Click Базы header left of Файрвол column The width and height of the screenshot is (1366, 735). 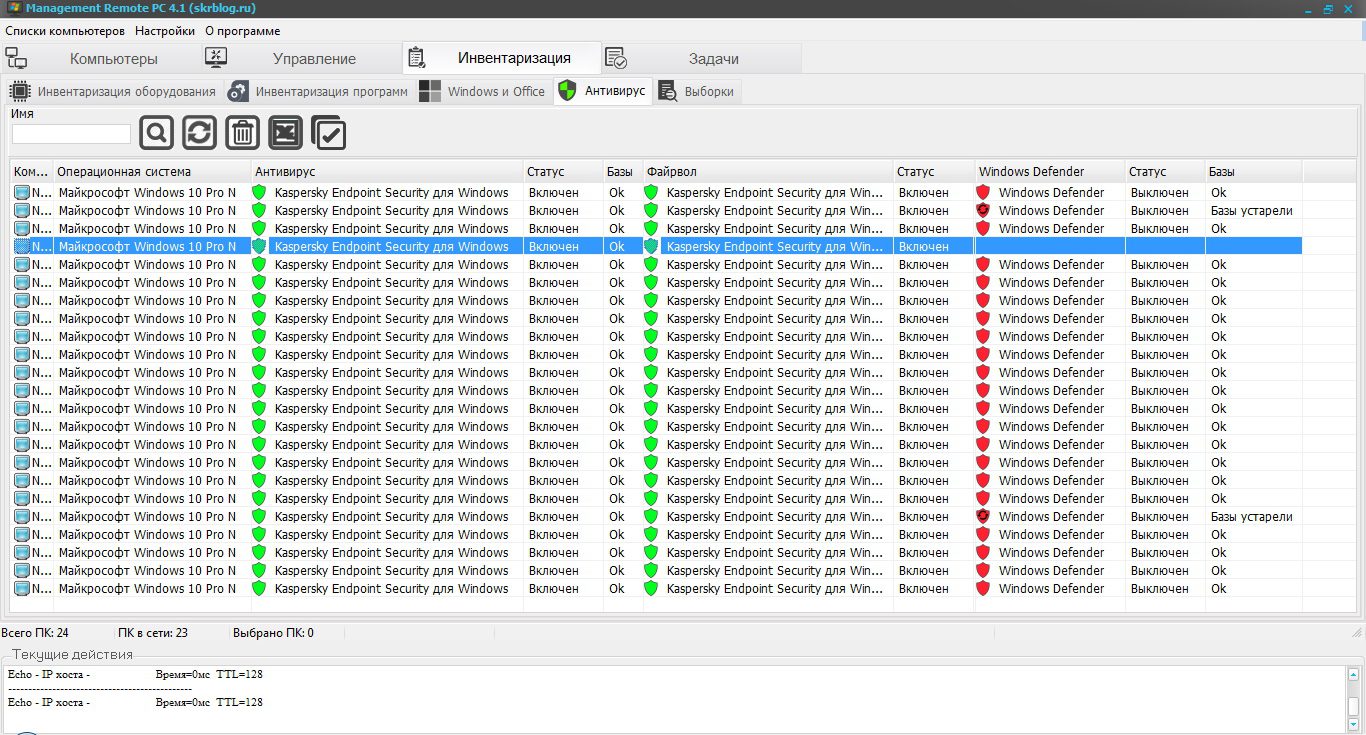(623, 172)
